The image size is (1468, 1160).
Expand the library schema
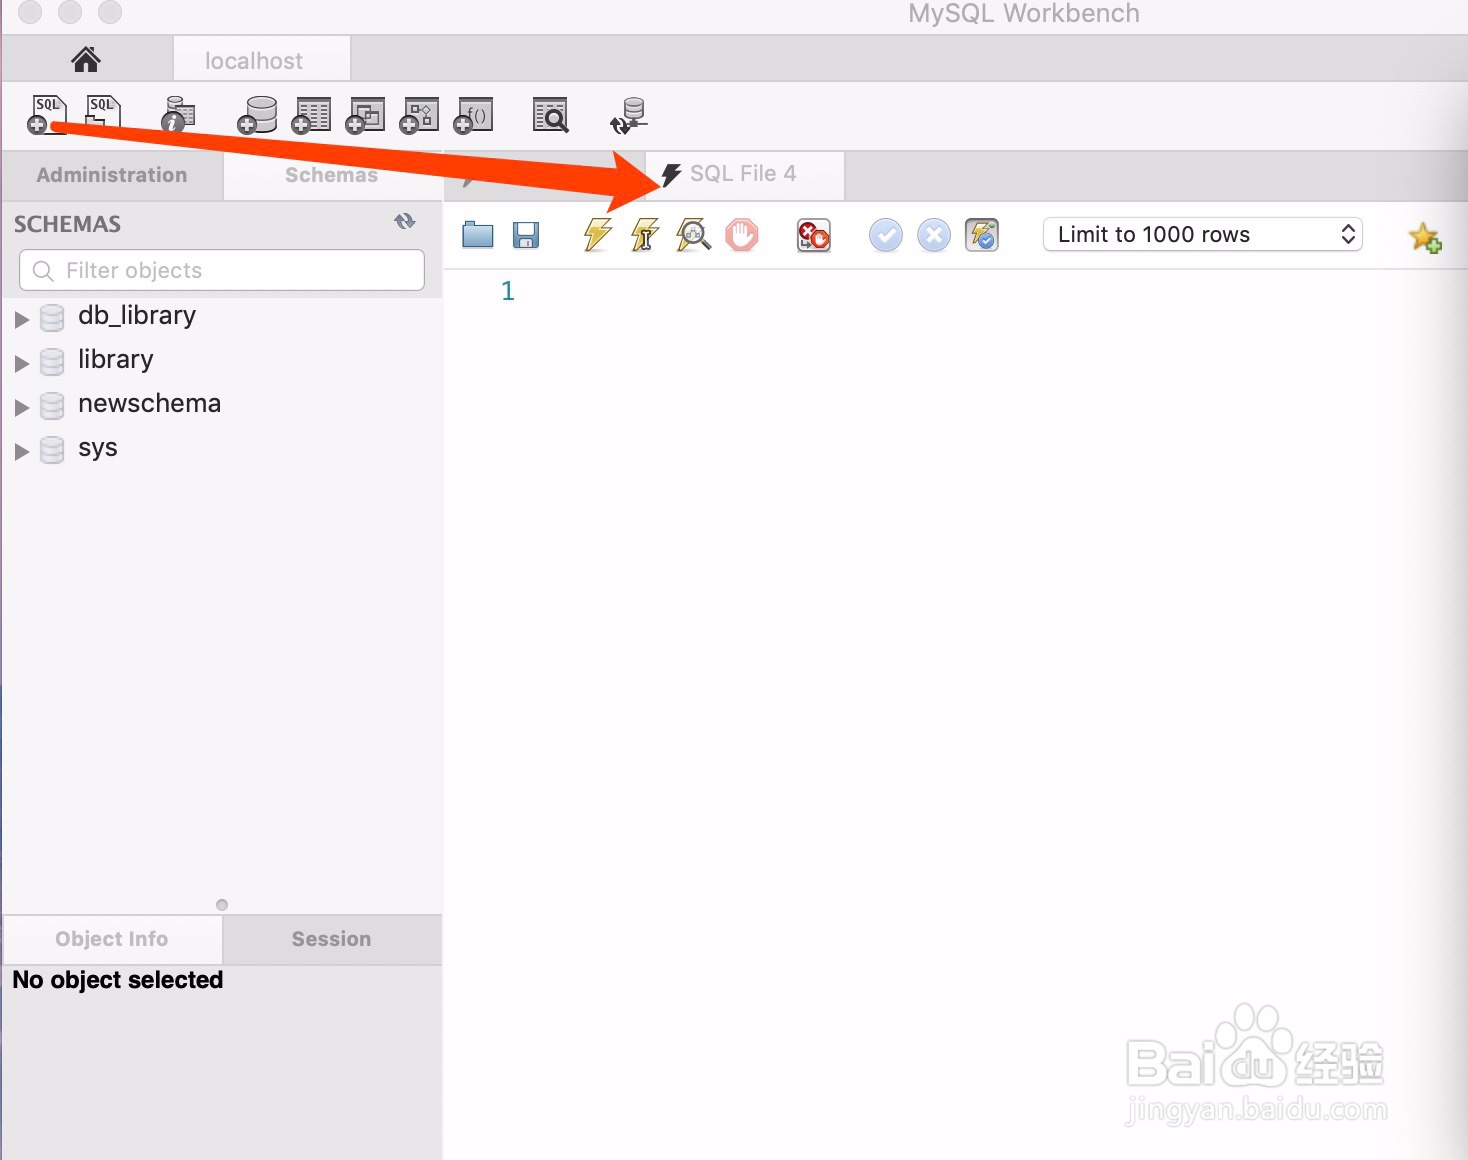point(22,363)
